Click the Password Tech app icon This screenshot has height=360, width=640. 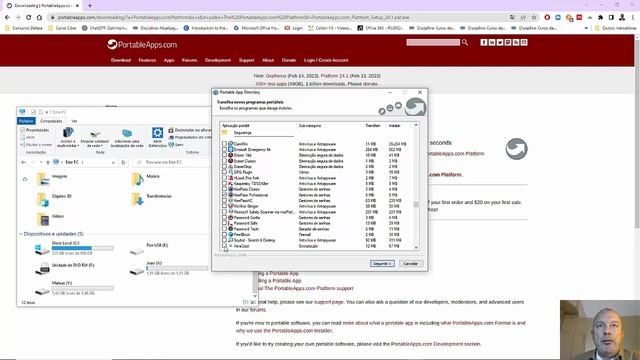click(231, 229)
